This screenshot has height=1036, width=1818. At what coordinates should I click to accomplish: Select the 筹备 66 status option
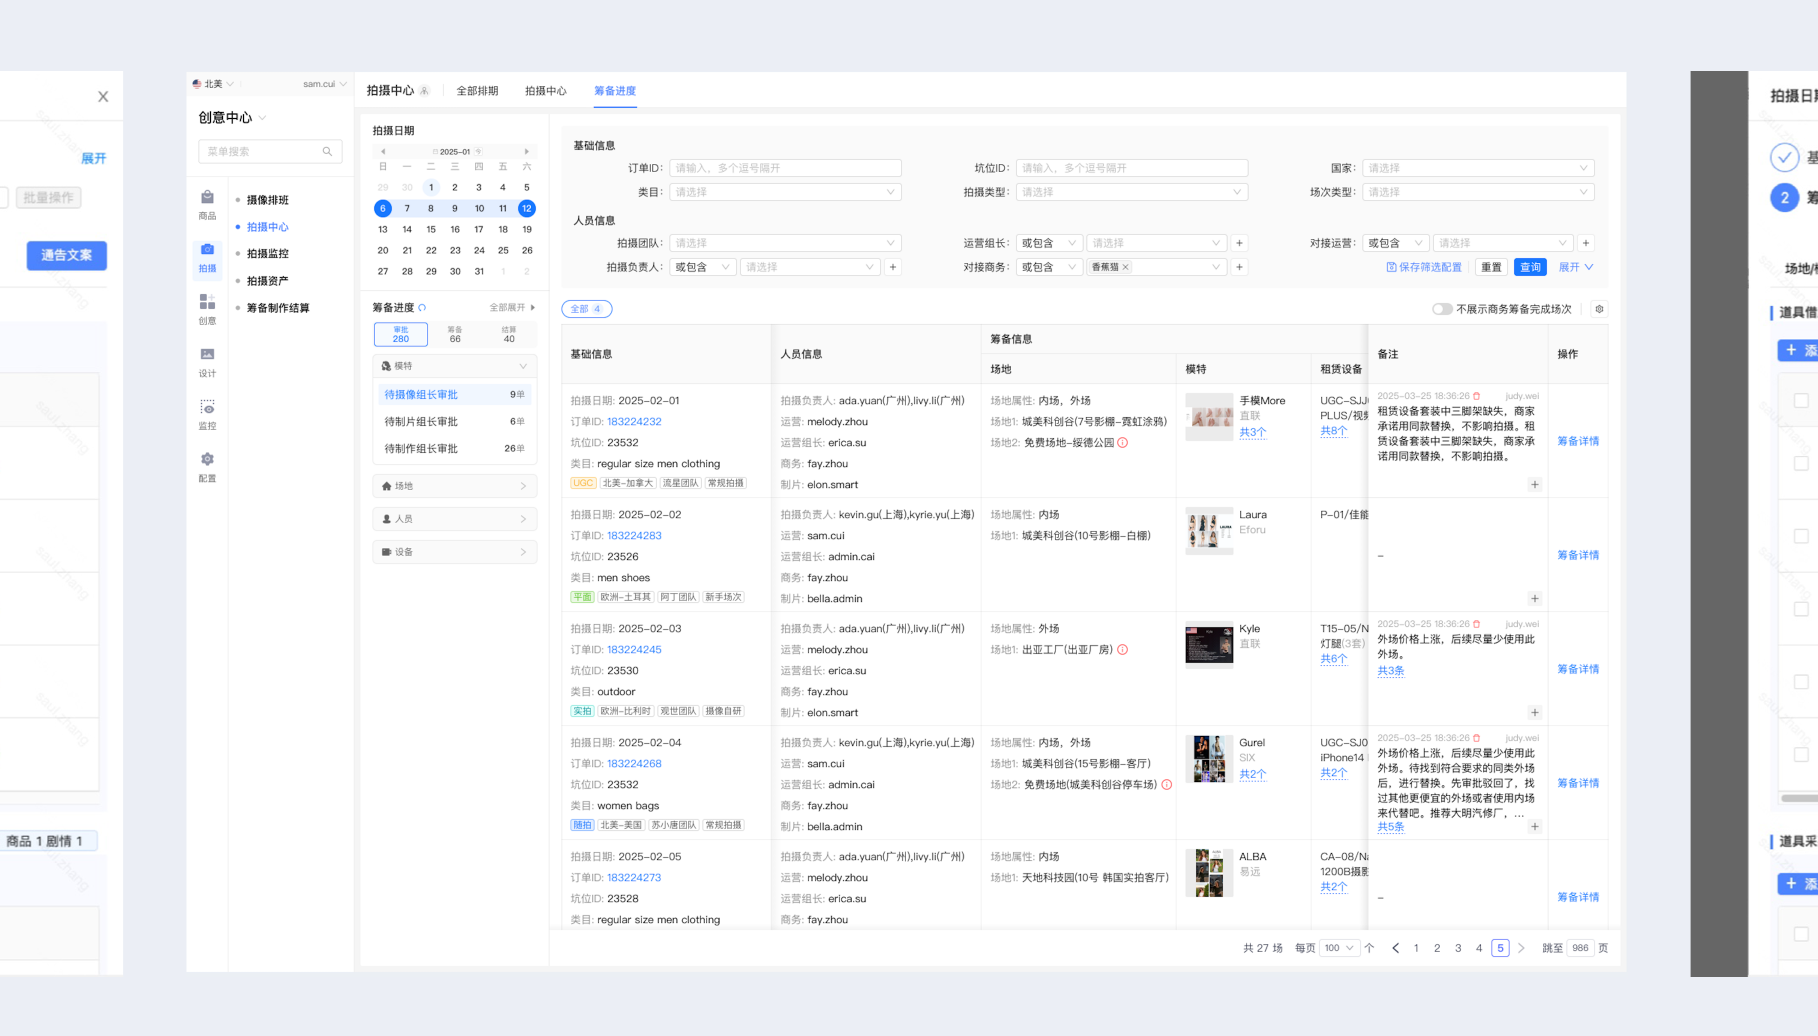pyautogui.click(x=455, y=334)
